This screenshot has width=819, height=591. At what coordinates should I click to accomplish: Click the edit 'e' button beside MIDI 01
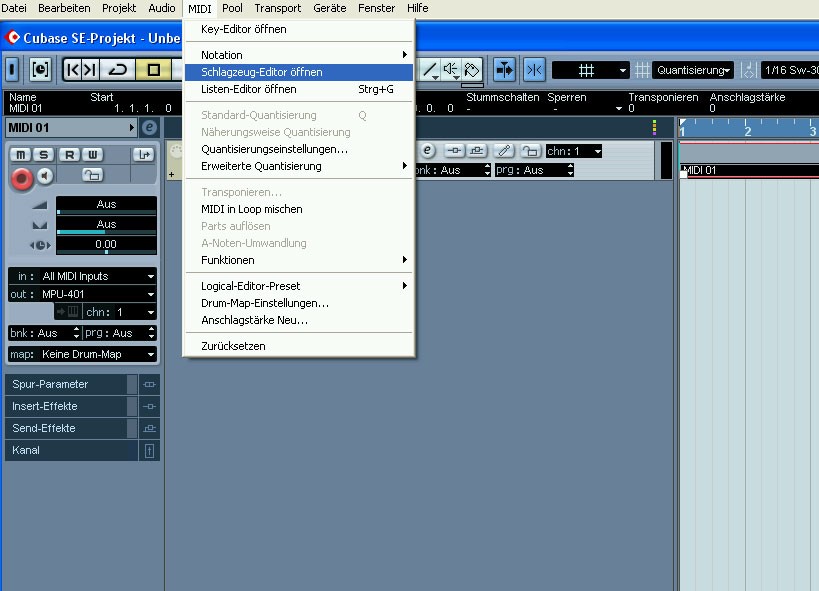pyautogui.click(x=149, y=128)
